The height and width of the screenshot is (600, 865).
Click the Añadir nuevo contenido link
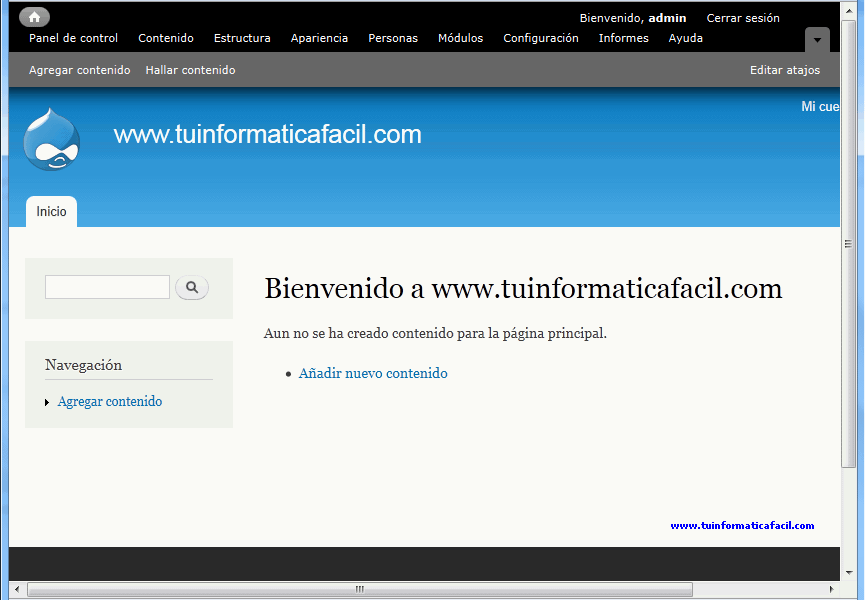tap(373, 373)
